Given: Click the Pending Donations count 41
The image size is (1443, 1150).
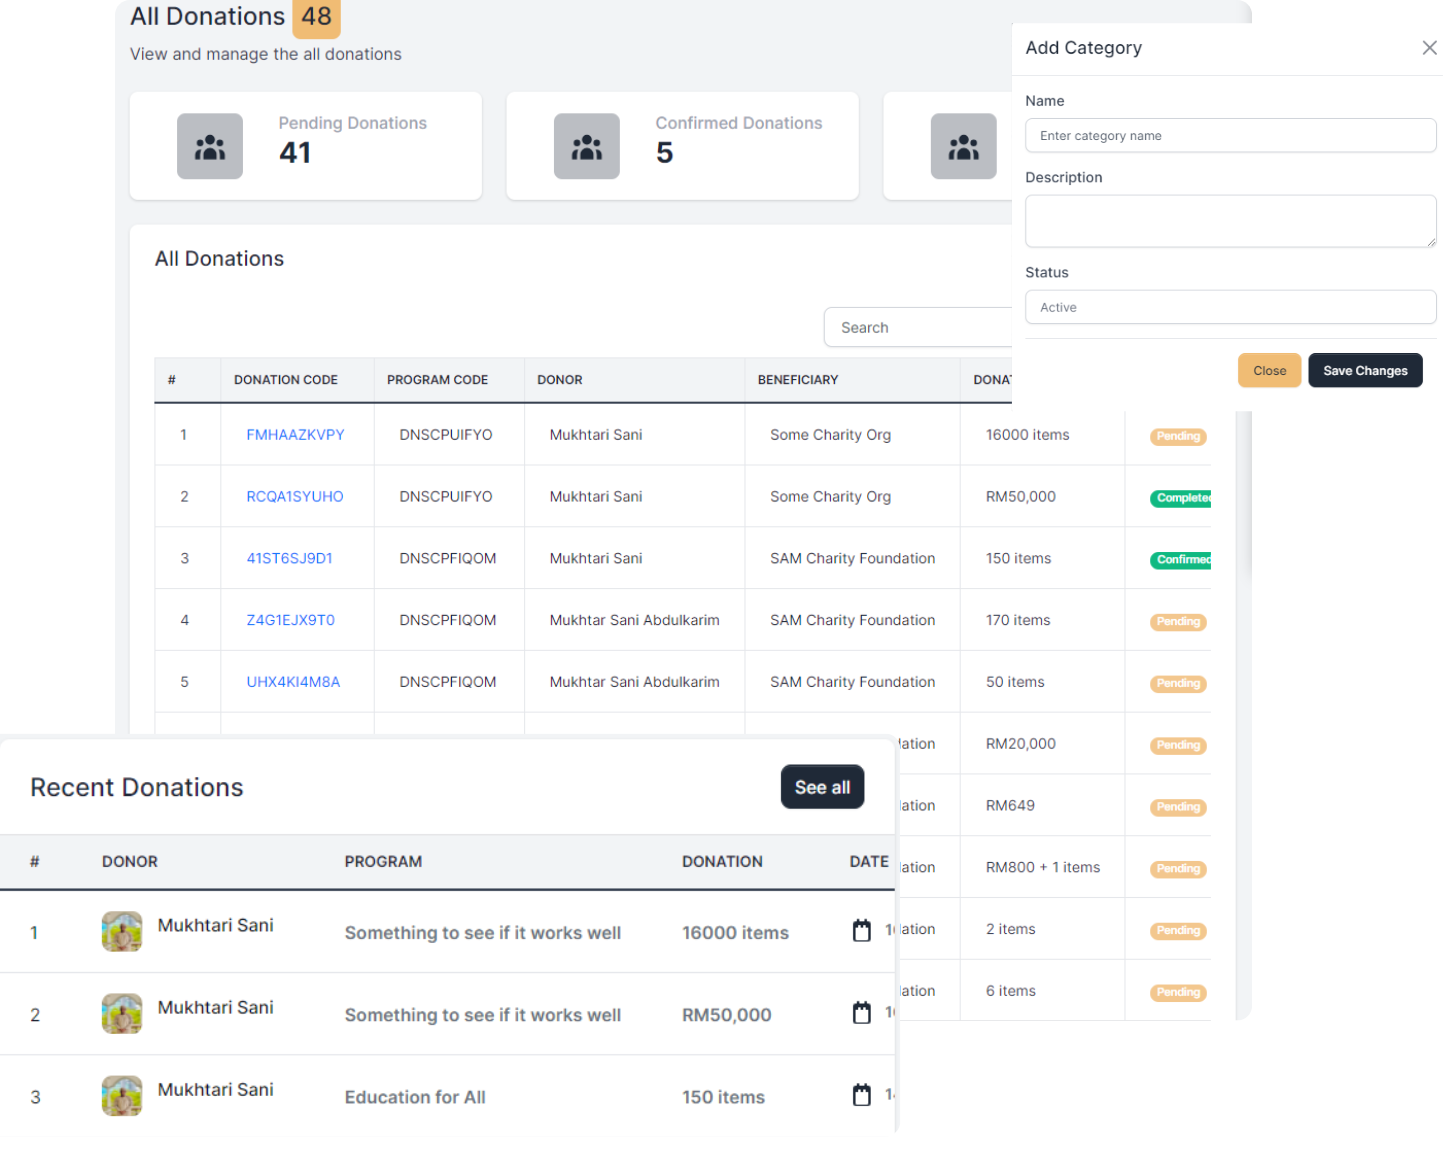Looking at the screenshot, I should point(295,153).
